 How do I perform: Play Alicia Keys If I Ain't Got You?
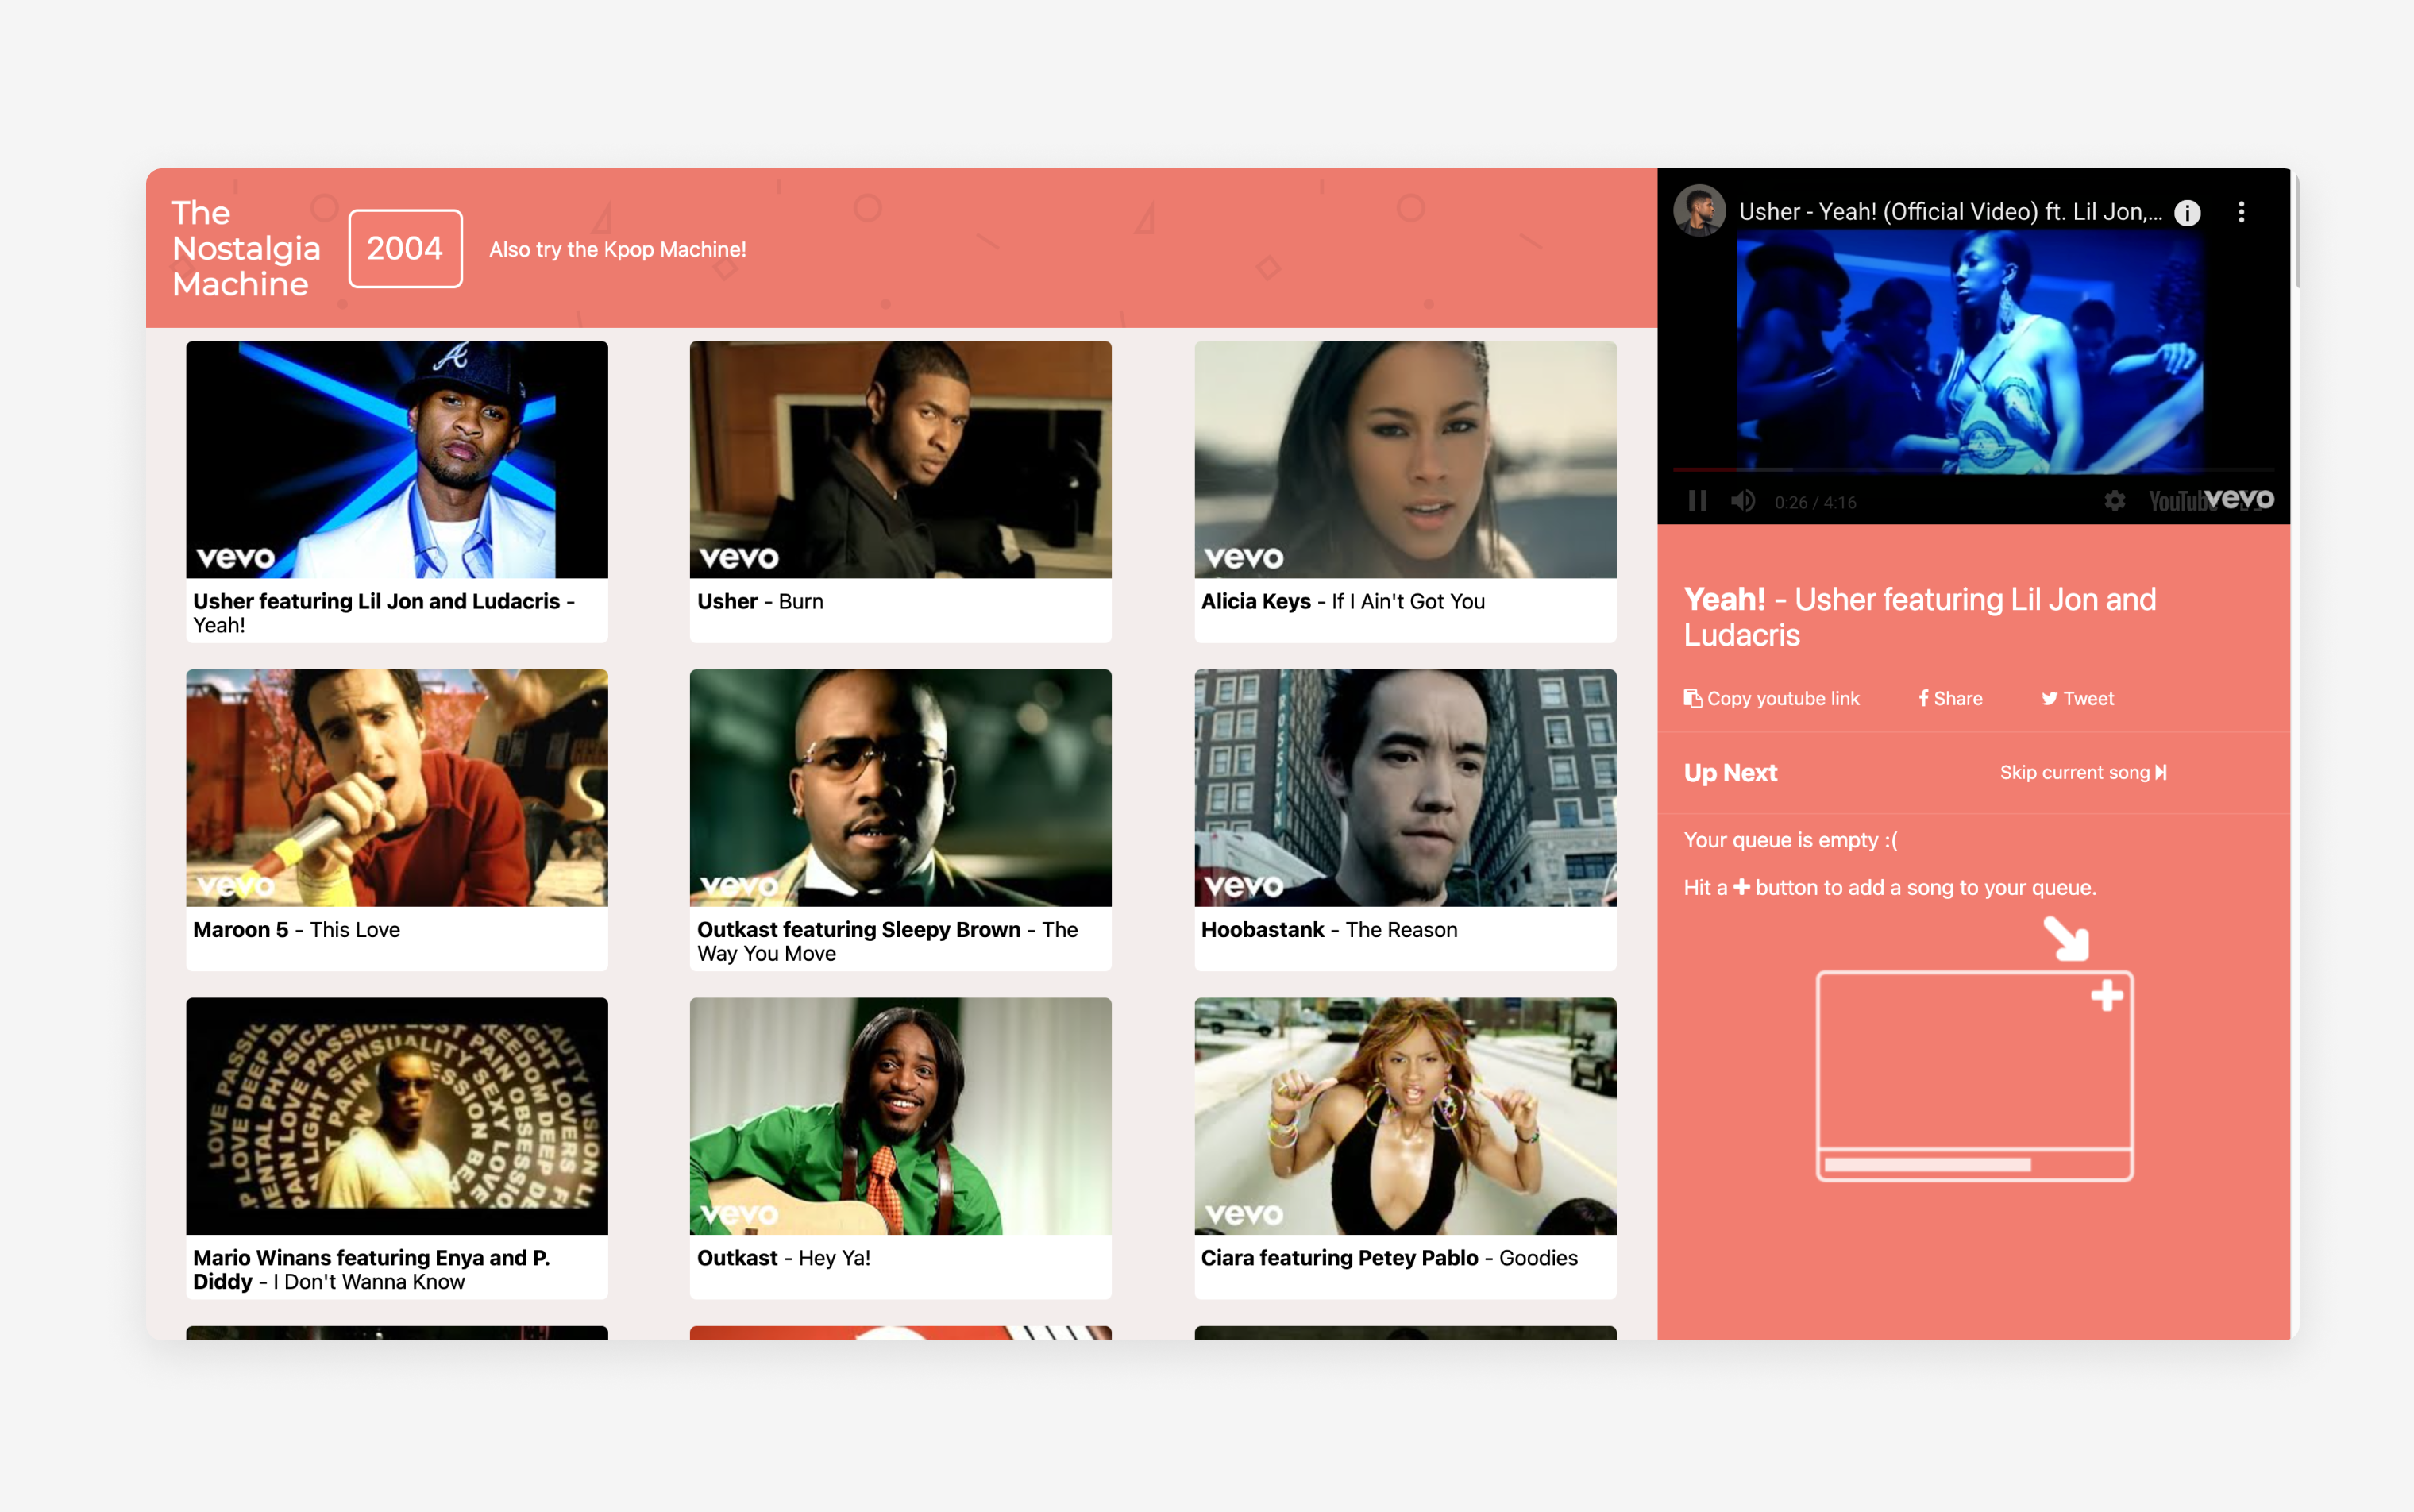(x=1405, y=459)
